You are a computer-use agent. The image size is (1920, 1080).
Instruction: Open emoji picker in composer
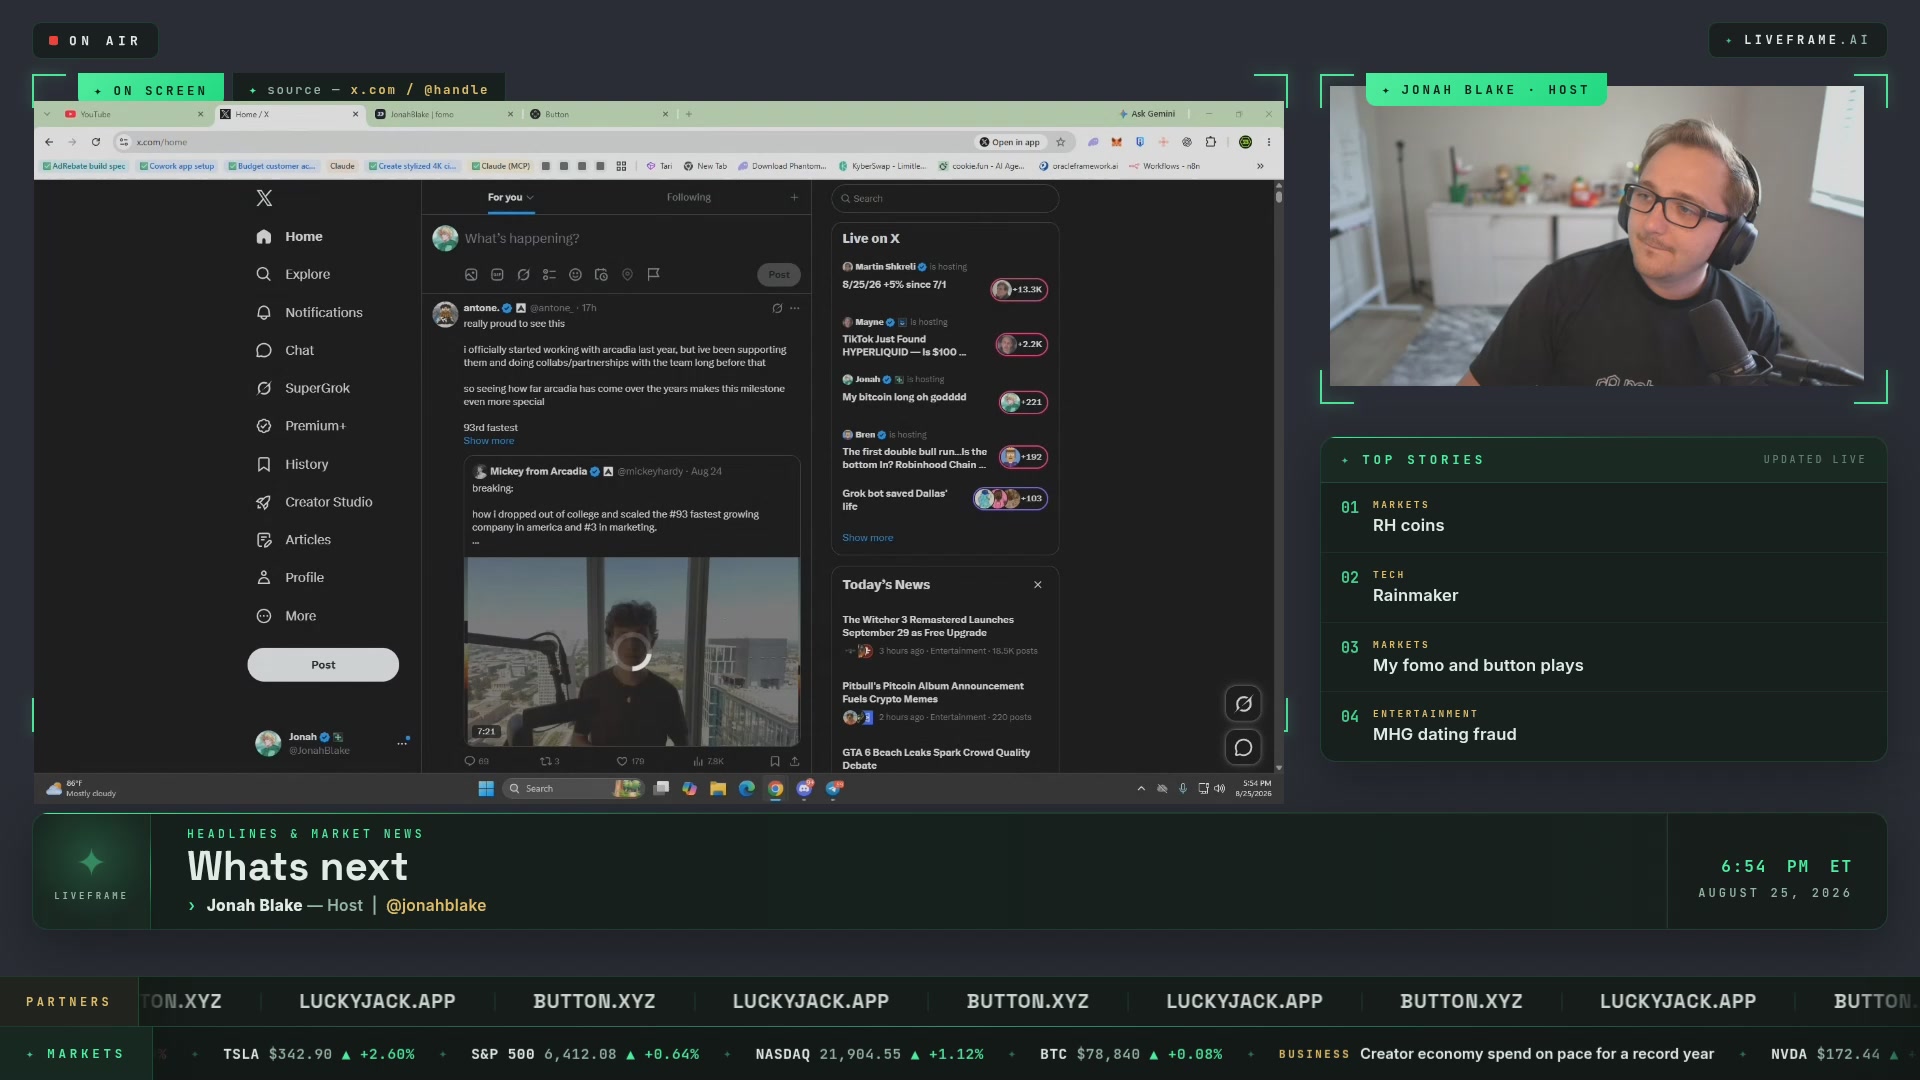575,274
